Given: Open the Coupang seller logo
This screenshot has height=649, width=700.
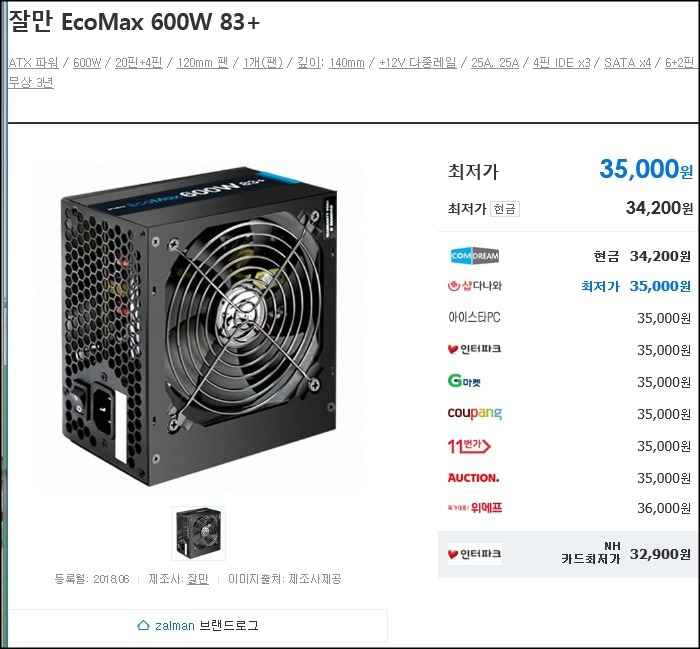Looking at the screenshot, I should (x=475, y=413).
